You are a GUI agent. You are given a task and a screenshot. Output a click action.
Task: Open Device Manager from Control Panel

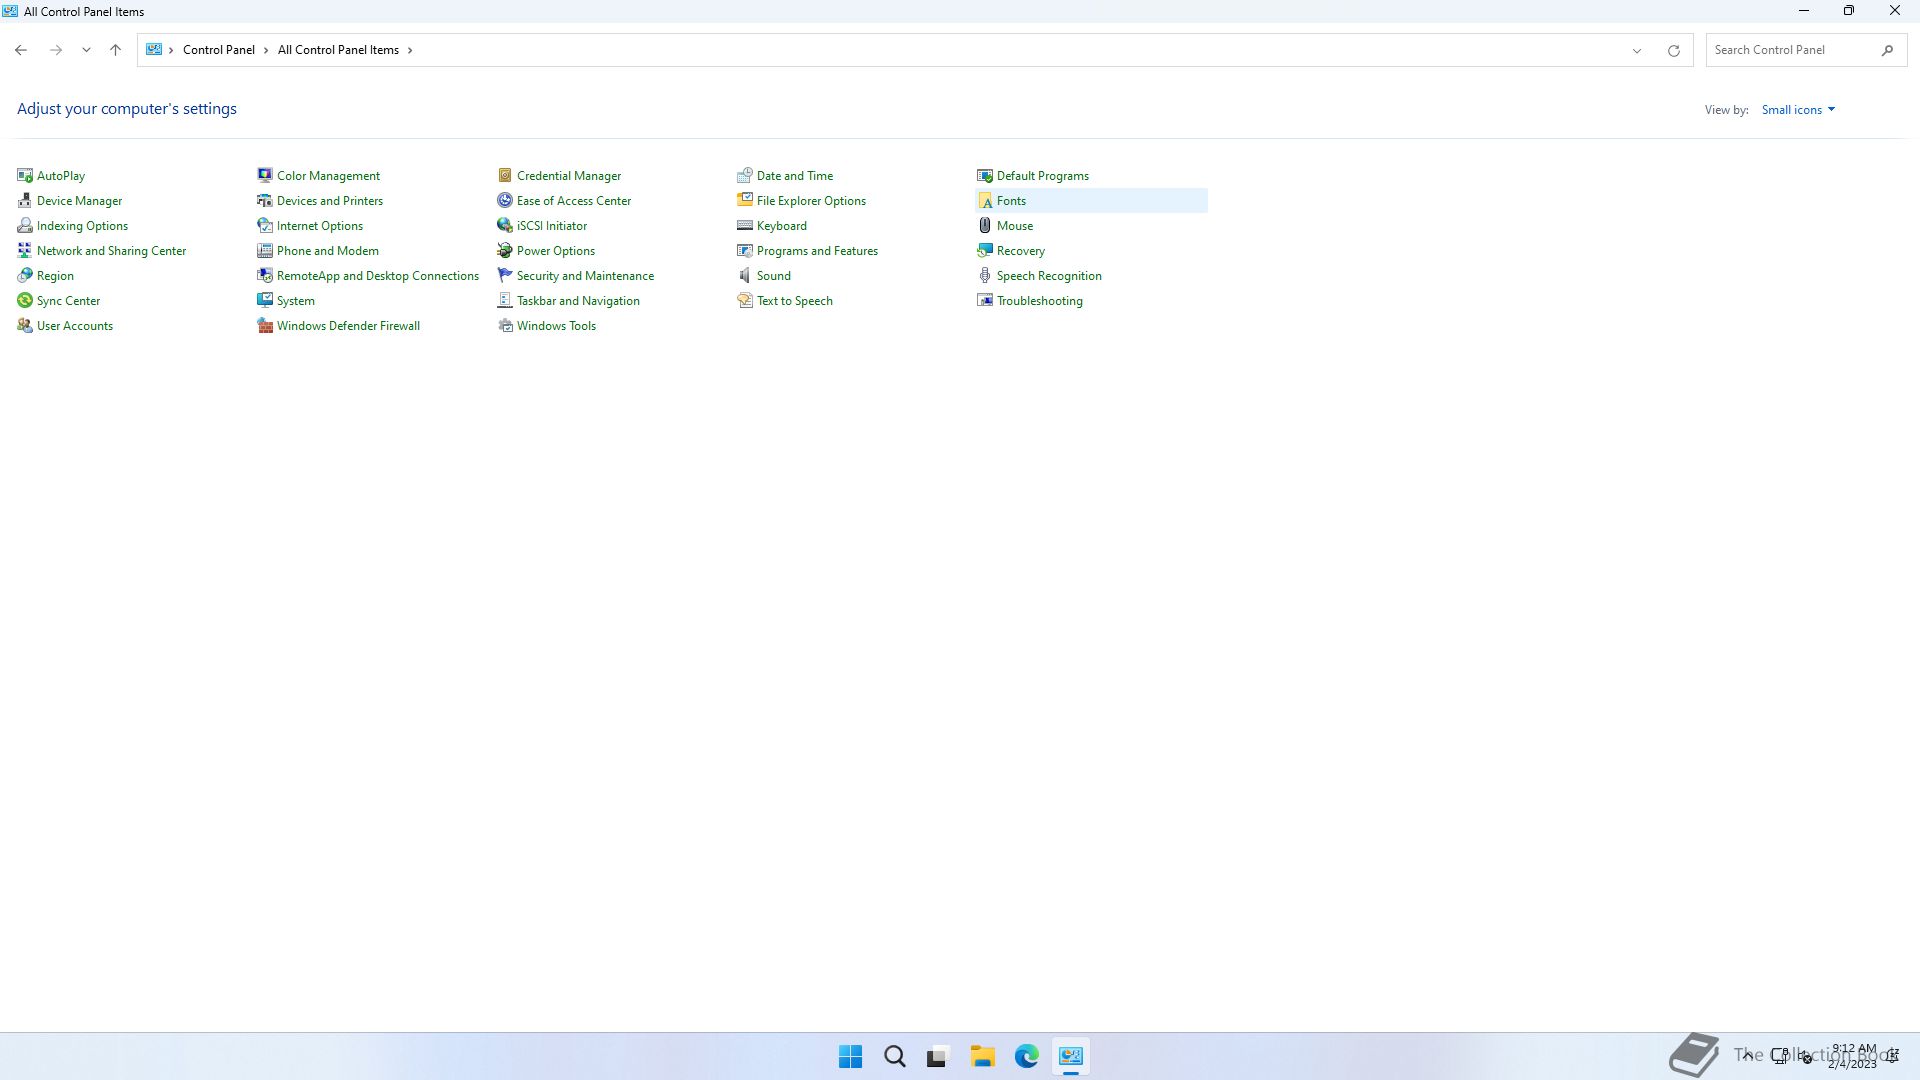[x=79, y=200]
